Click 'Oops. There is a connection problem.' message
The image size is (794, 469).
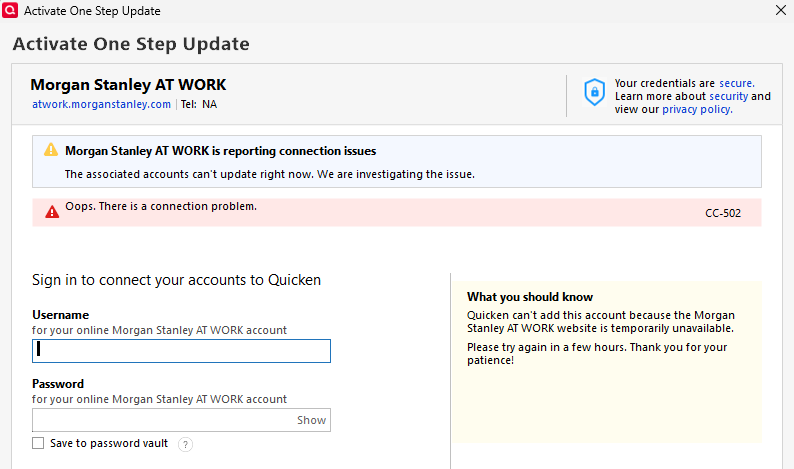click(161, 206)
